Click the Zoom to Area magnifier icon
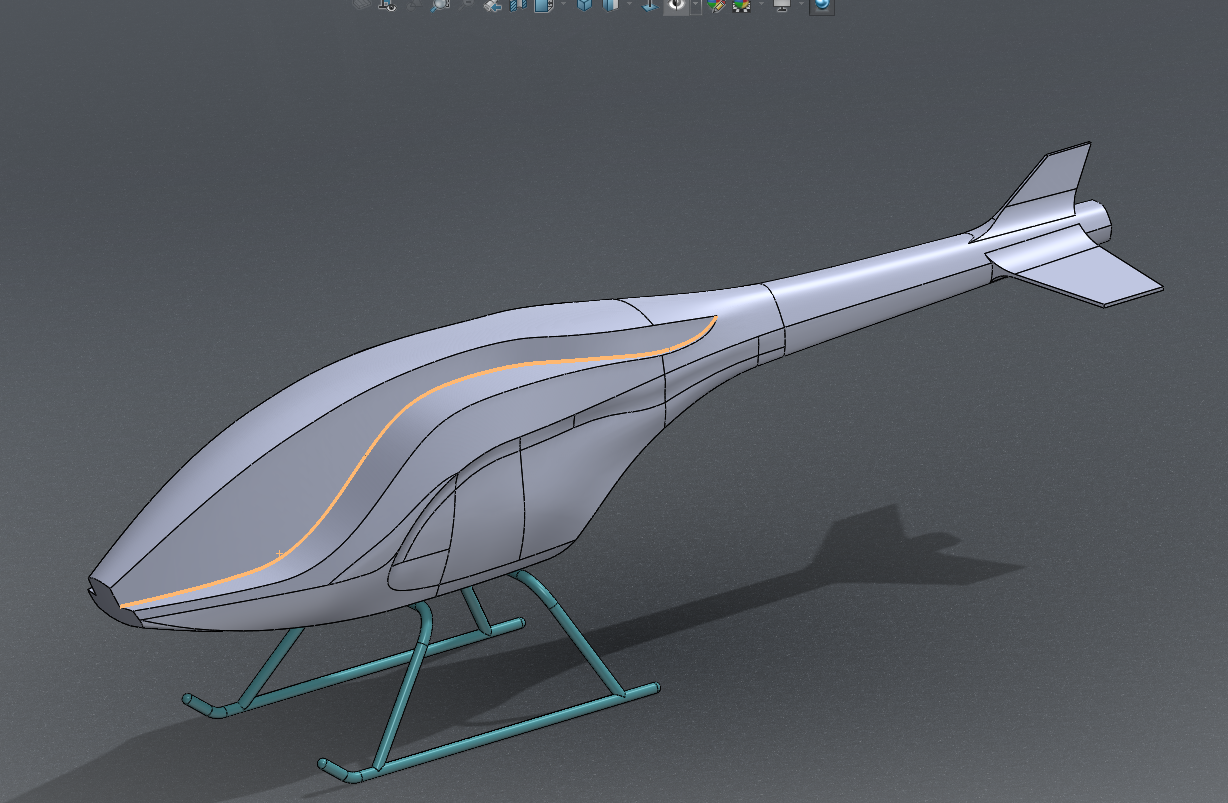 tap(440, 4)
